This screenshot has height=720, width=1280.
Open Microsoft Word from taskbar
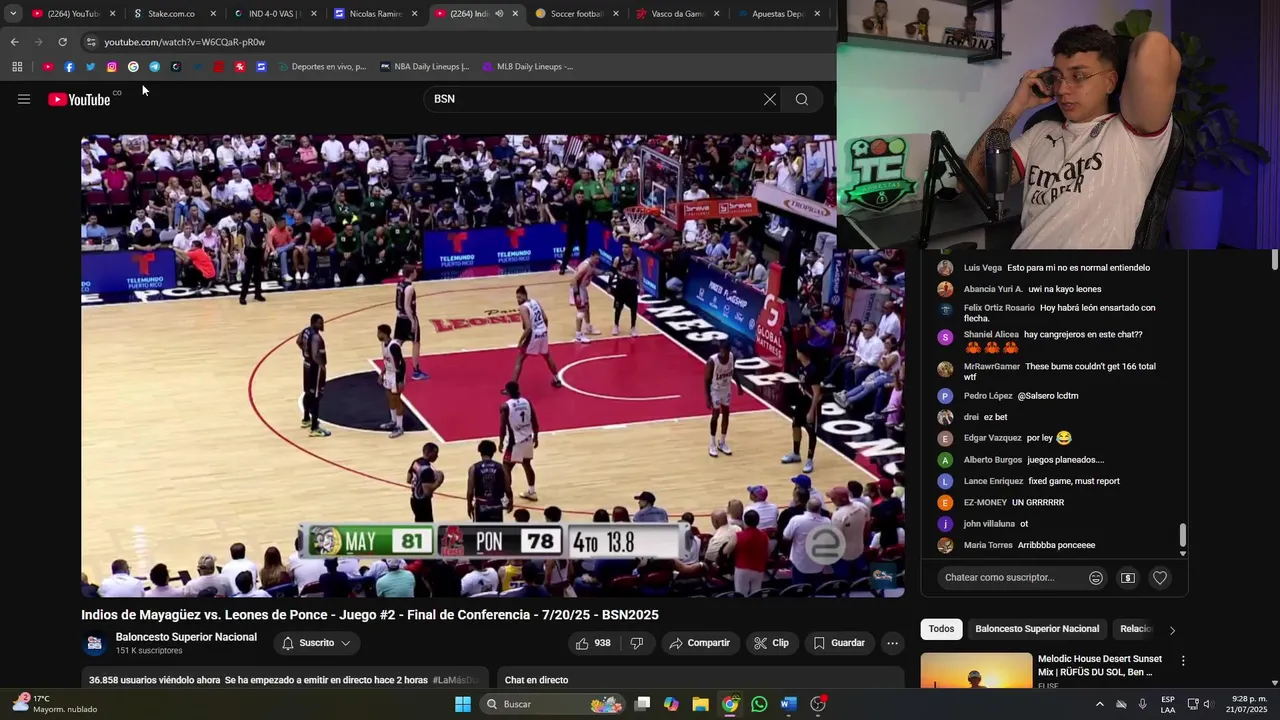pyautogui.click(x=788, y=704)
